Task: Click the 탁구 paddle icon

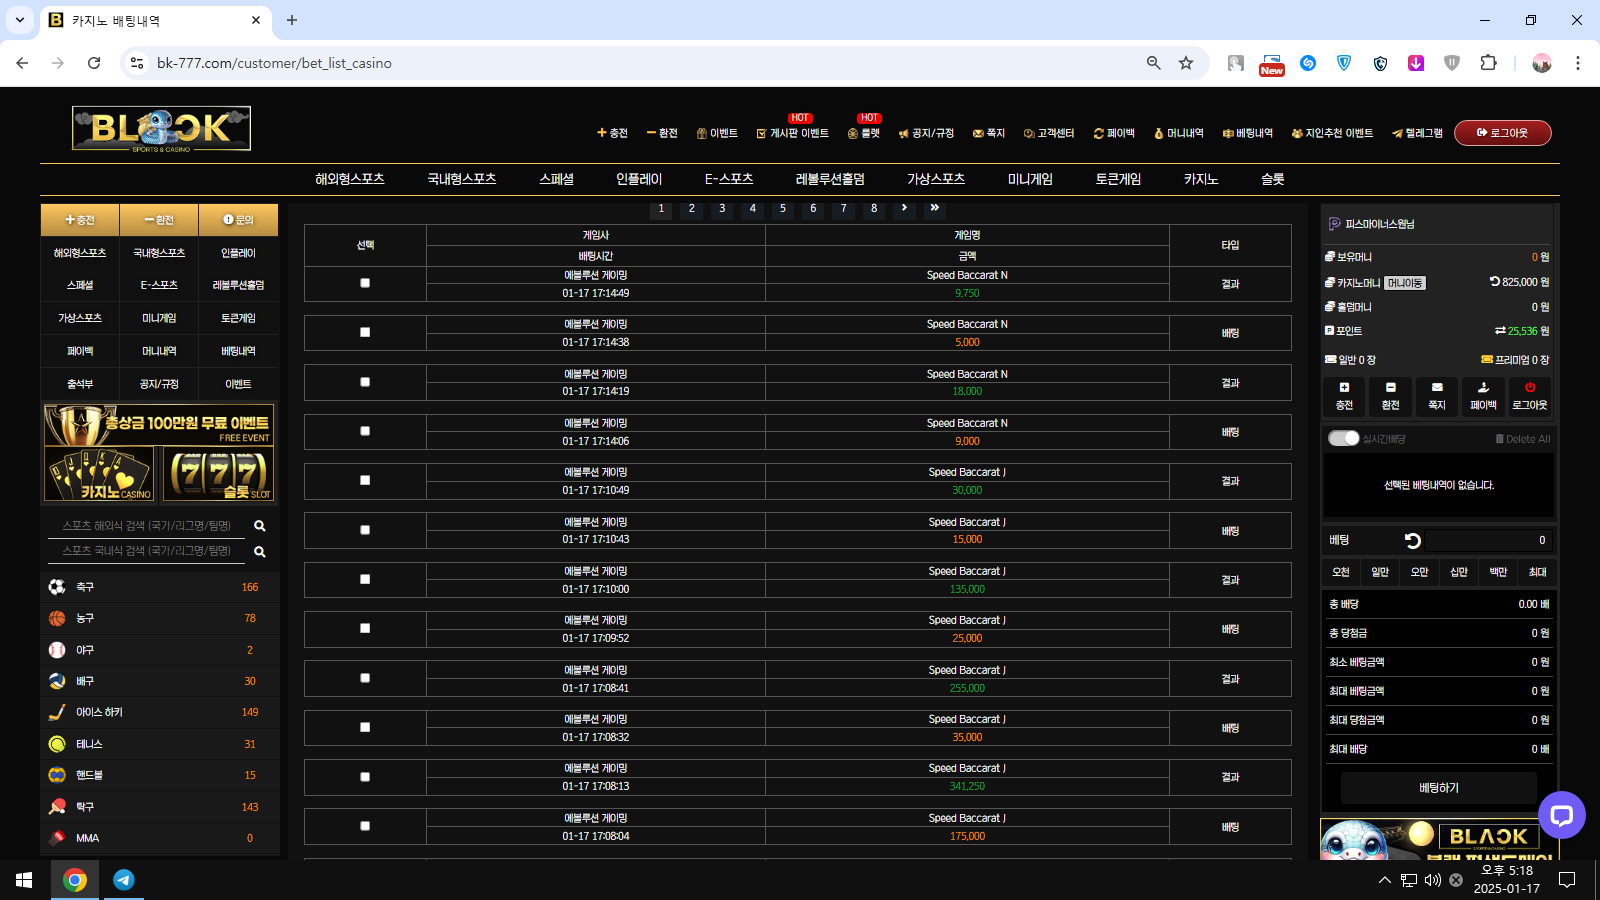Action: click(57, 806)
